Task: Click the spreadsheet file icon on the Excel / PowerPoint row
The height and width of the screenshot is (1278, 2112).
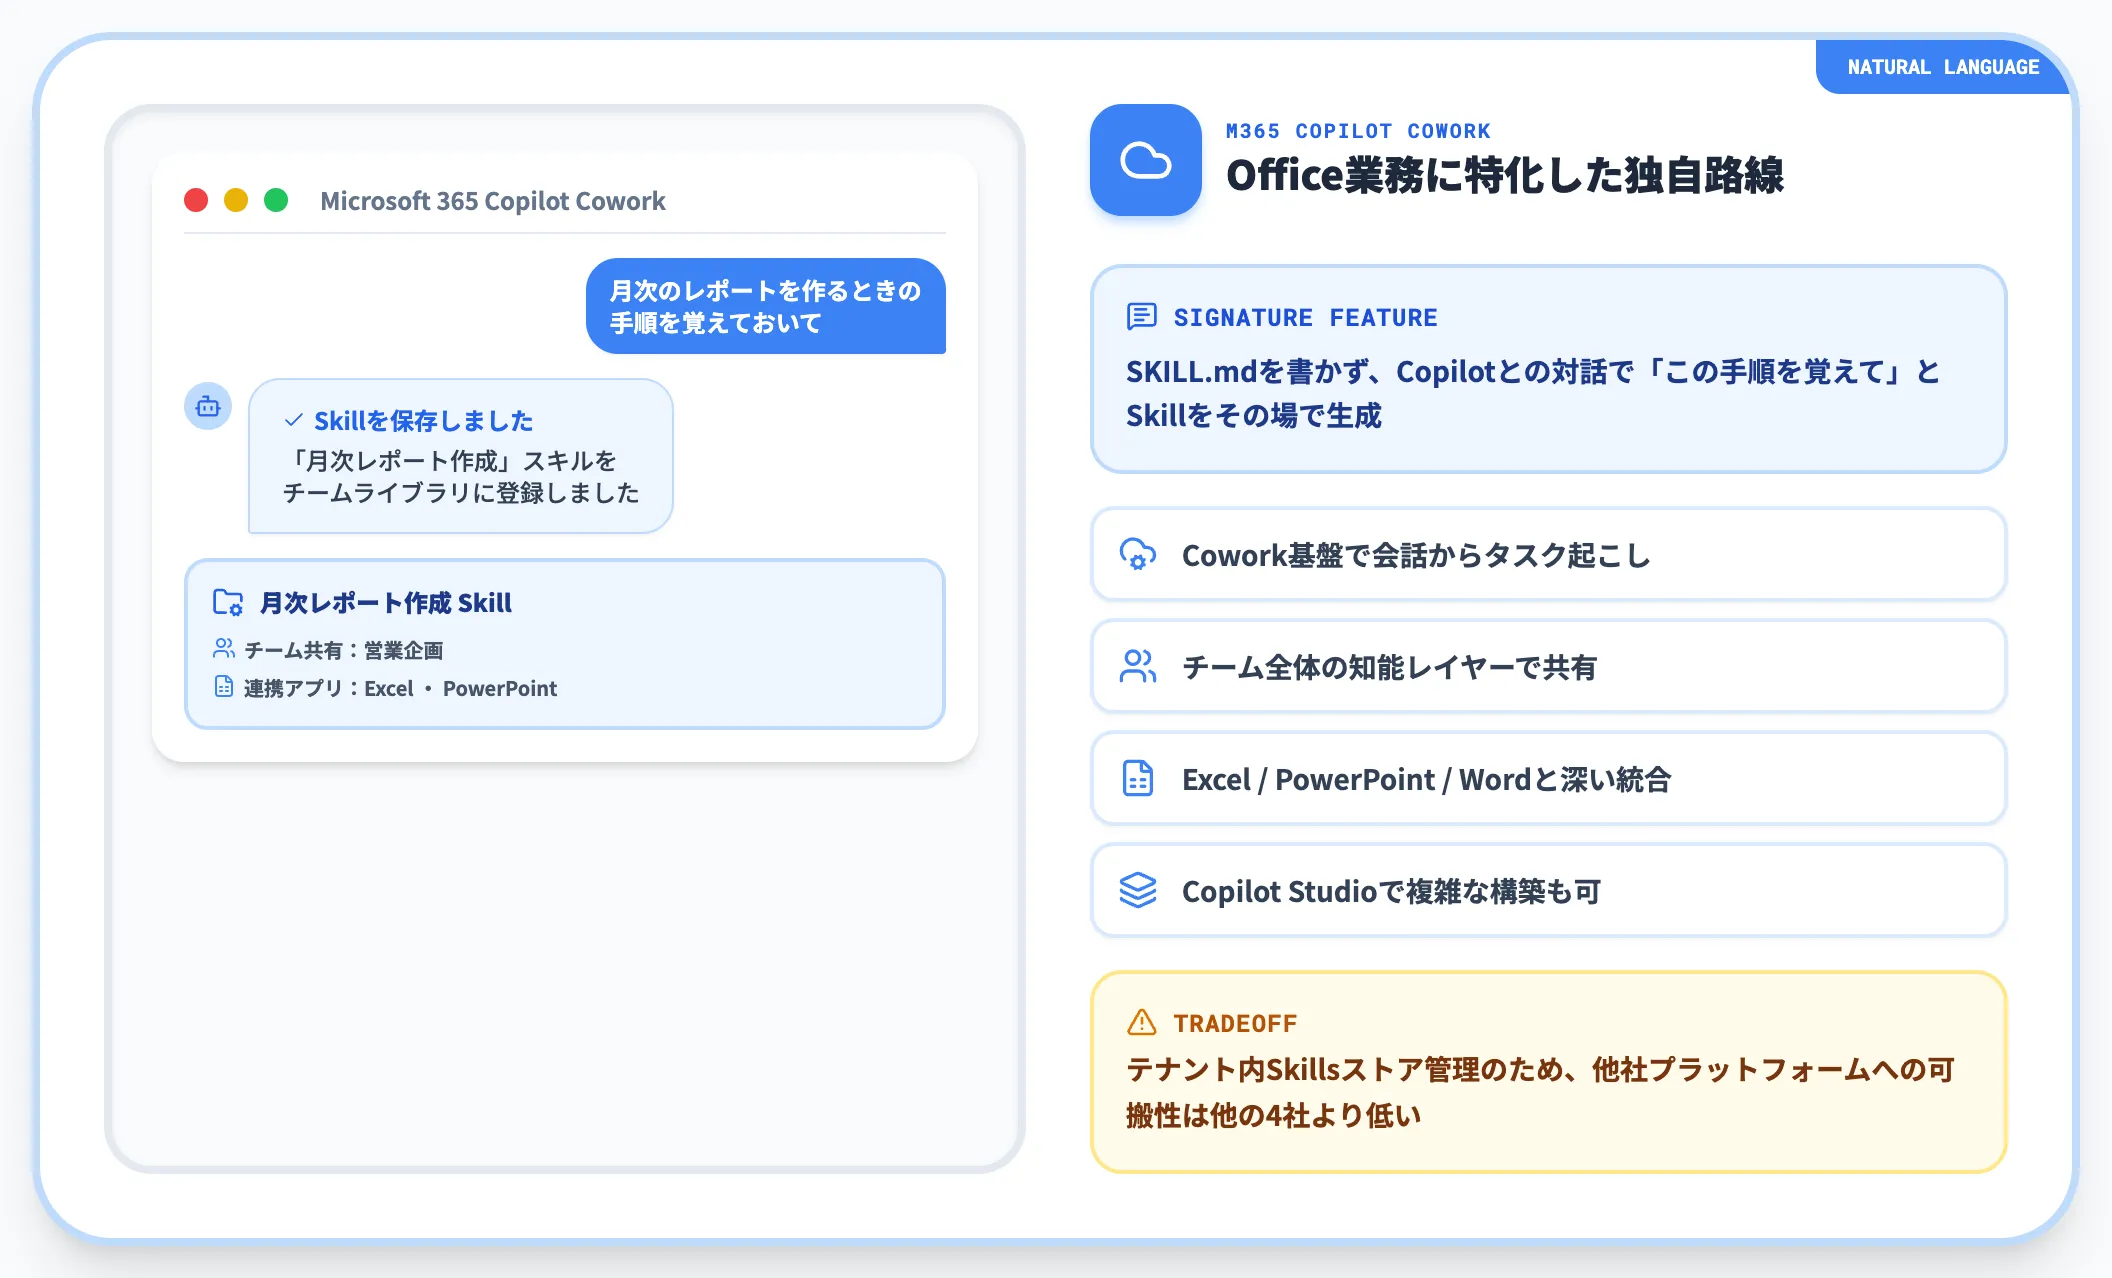Action: [1138, 778]
